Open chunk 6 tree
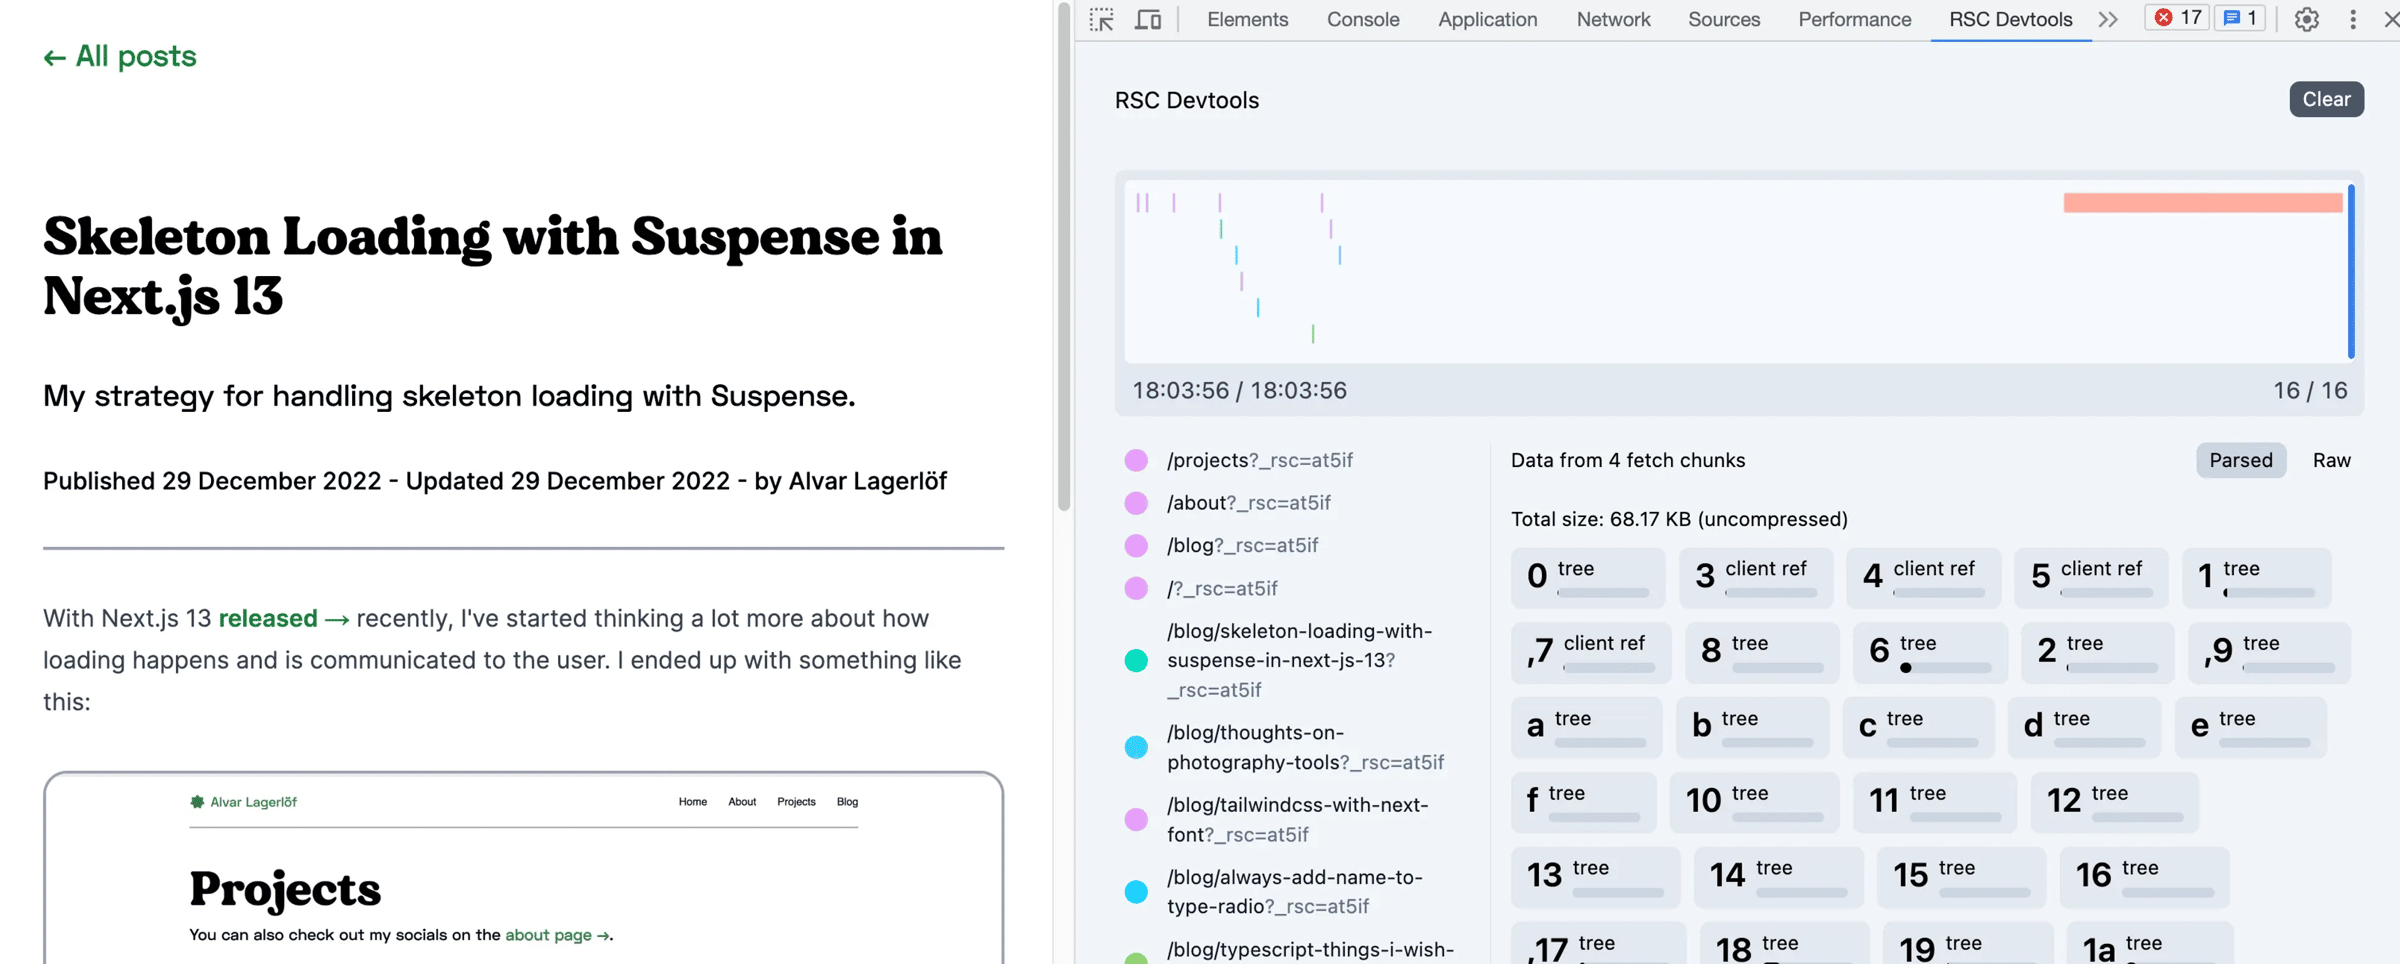The image size is (2400, 964). pos(1930,652)
